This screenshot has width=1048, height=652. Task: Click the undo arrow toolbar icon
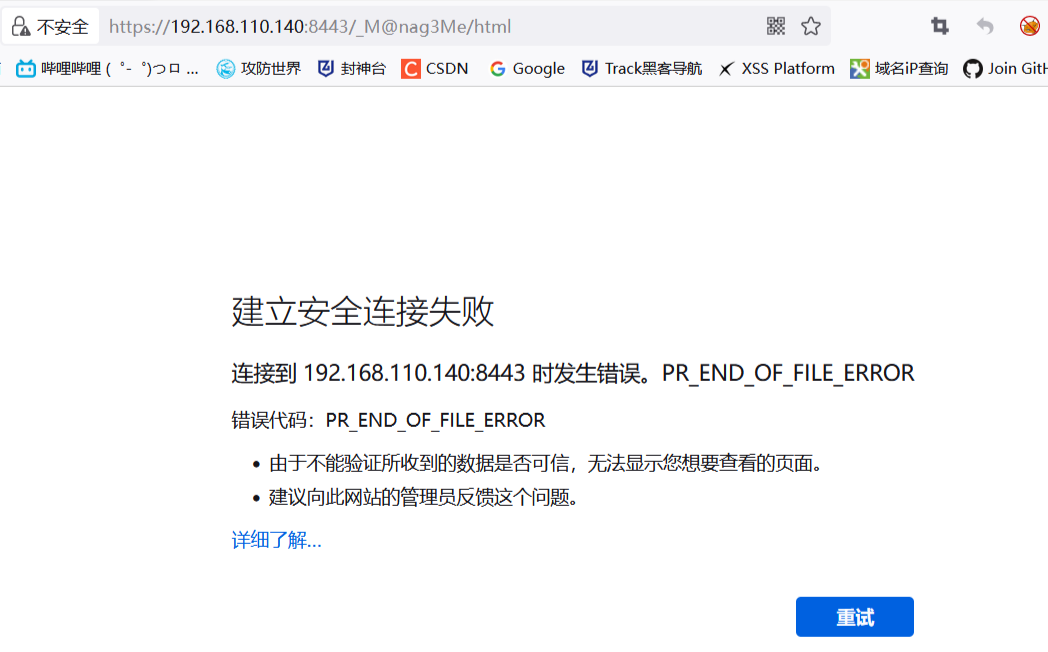[985, 26]
